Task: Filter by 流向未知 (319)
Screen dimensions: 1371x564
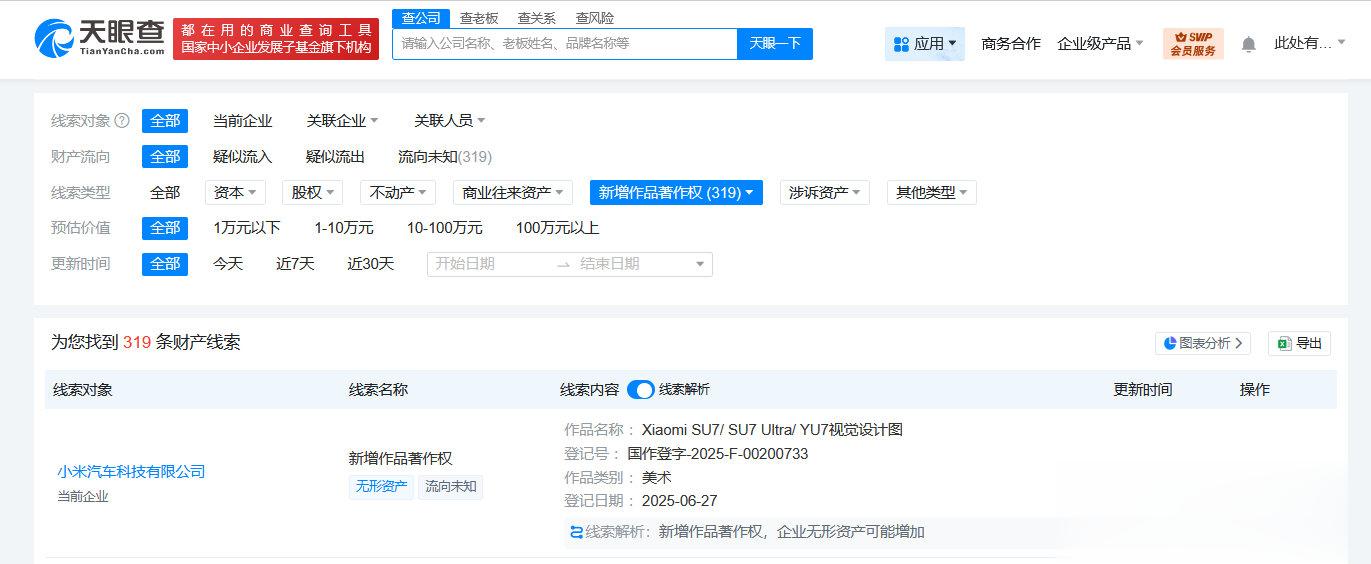Action: [445, 157]
